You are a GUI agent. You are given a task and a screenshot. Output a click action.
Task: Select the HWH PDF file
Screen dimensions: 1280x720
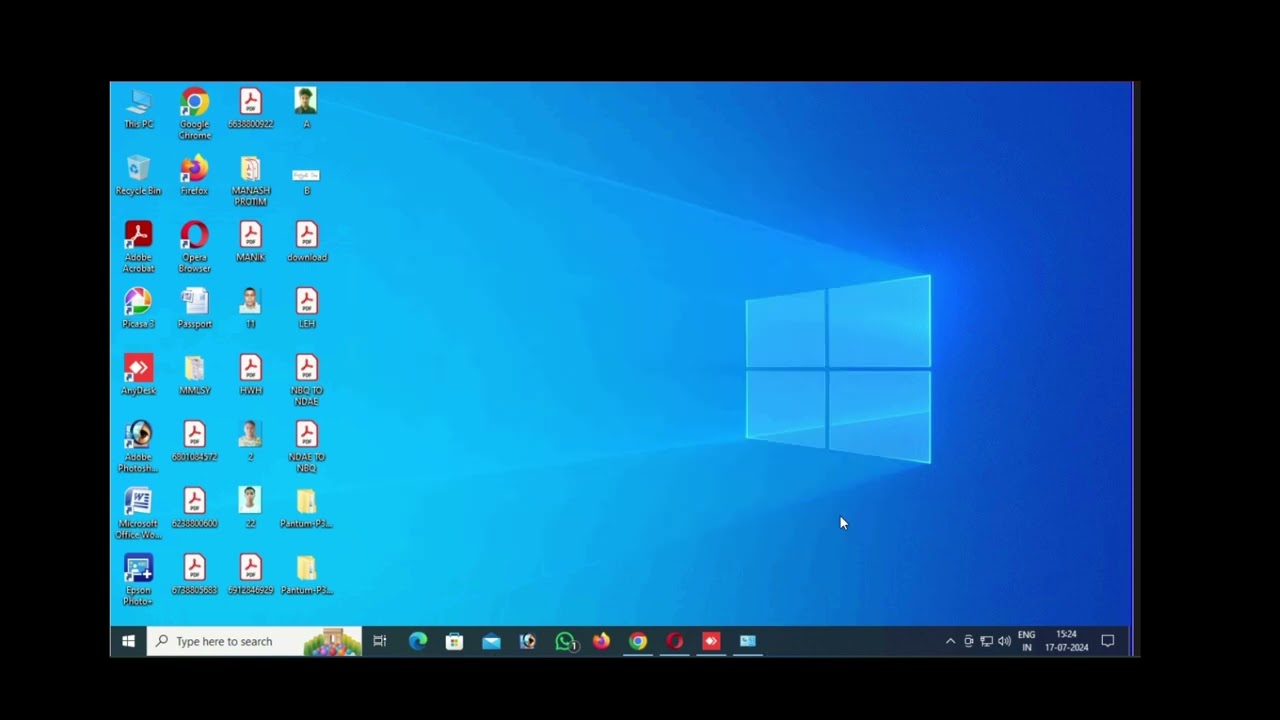251,375
